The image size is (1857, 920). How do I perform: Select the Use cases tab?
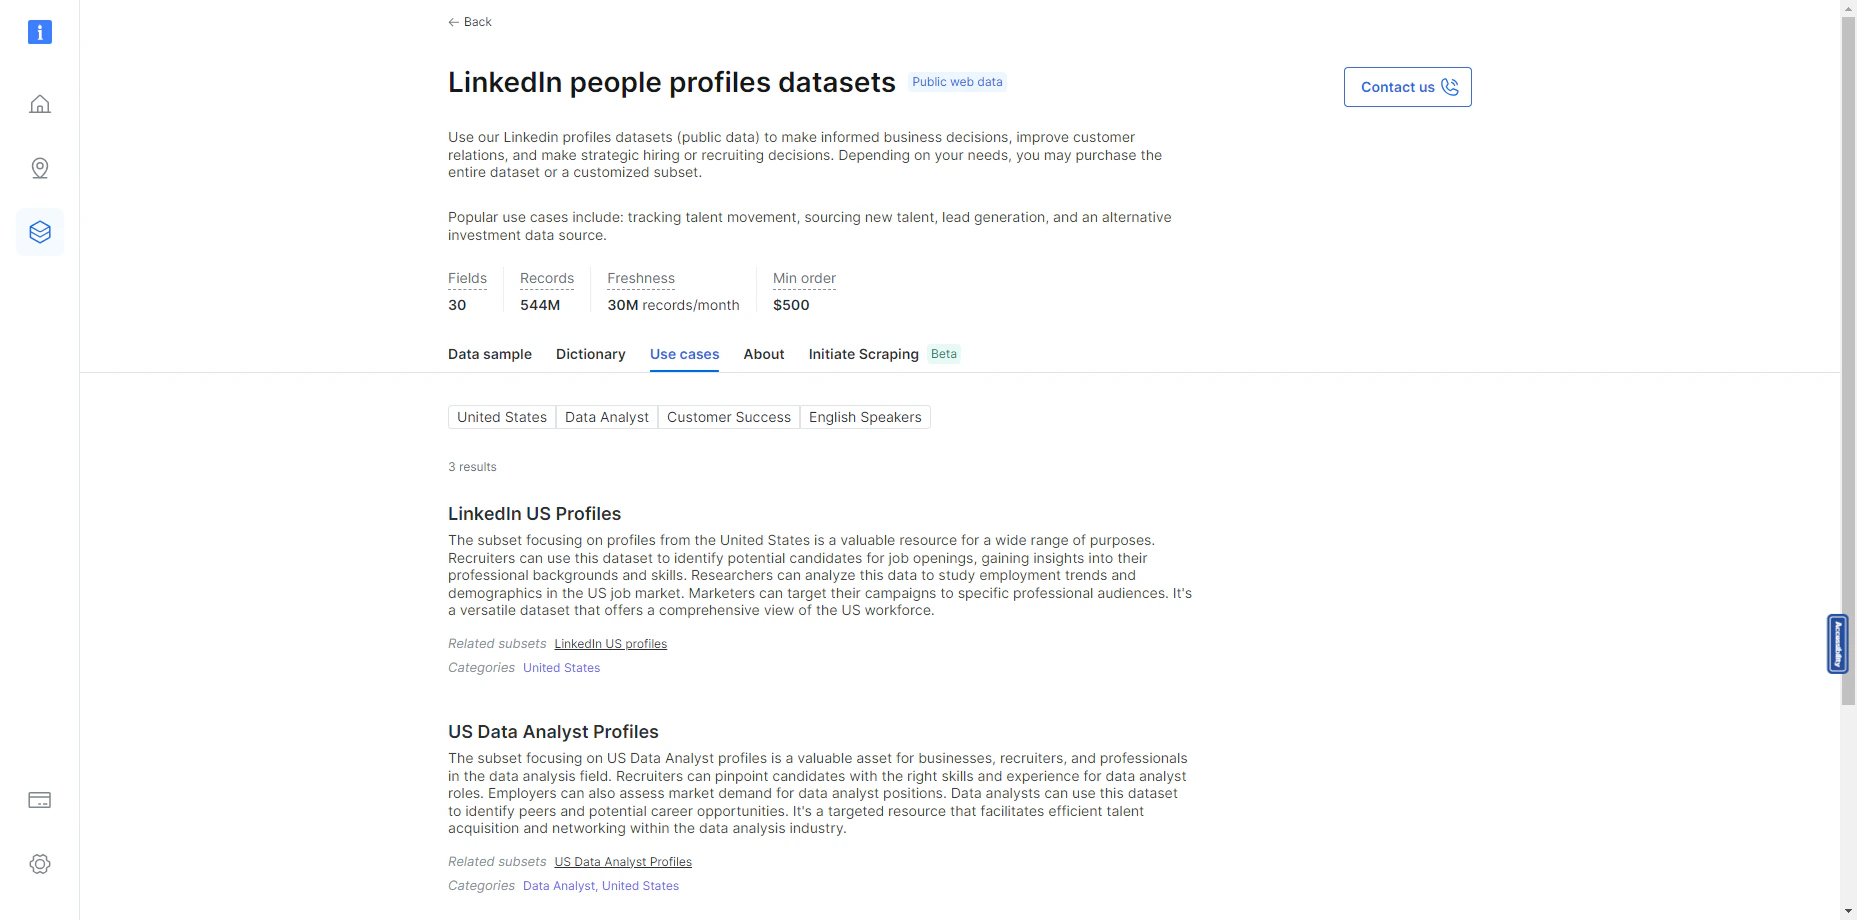click(684, 354)
